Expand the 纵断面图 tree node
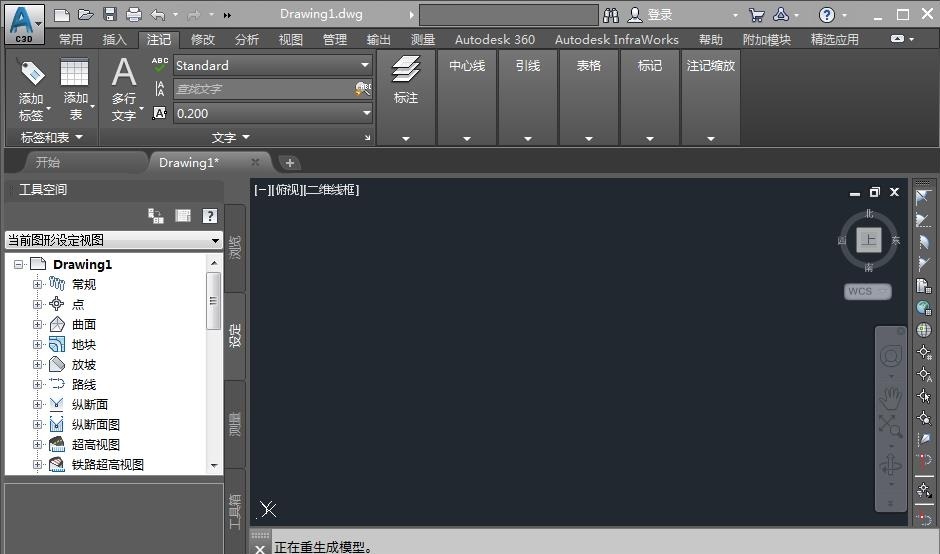This screenshot has height=554, width=940. 37,424
